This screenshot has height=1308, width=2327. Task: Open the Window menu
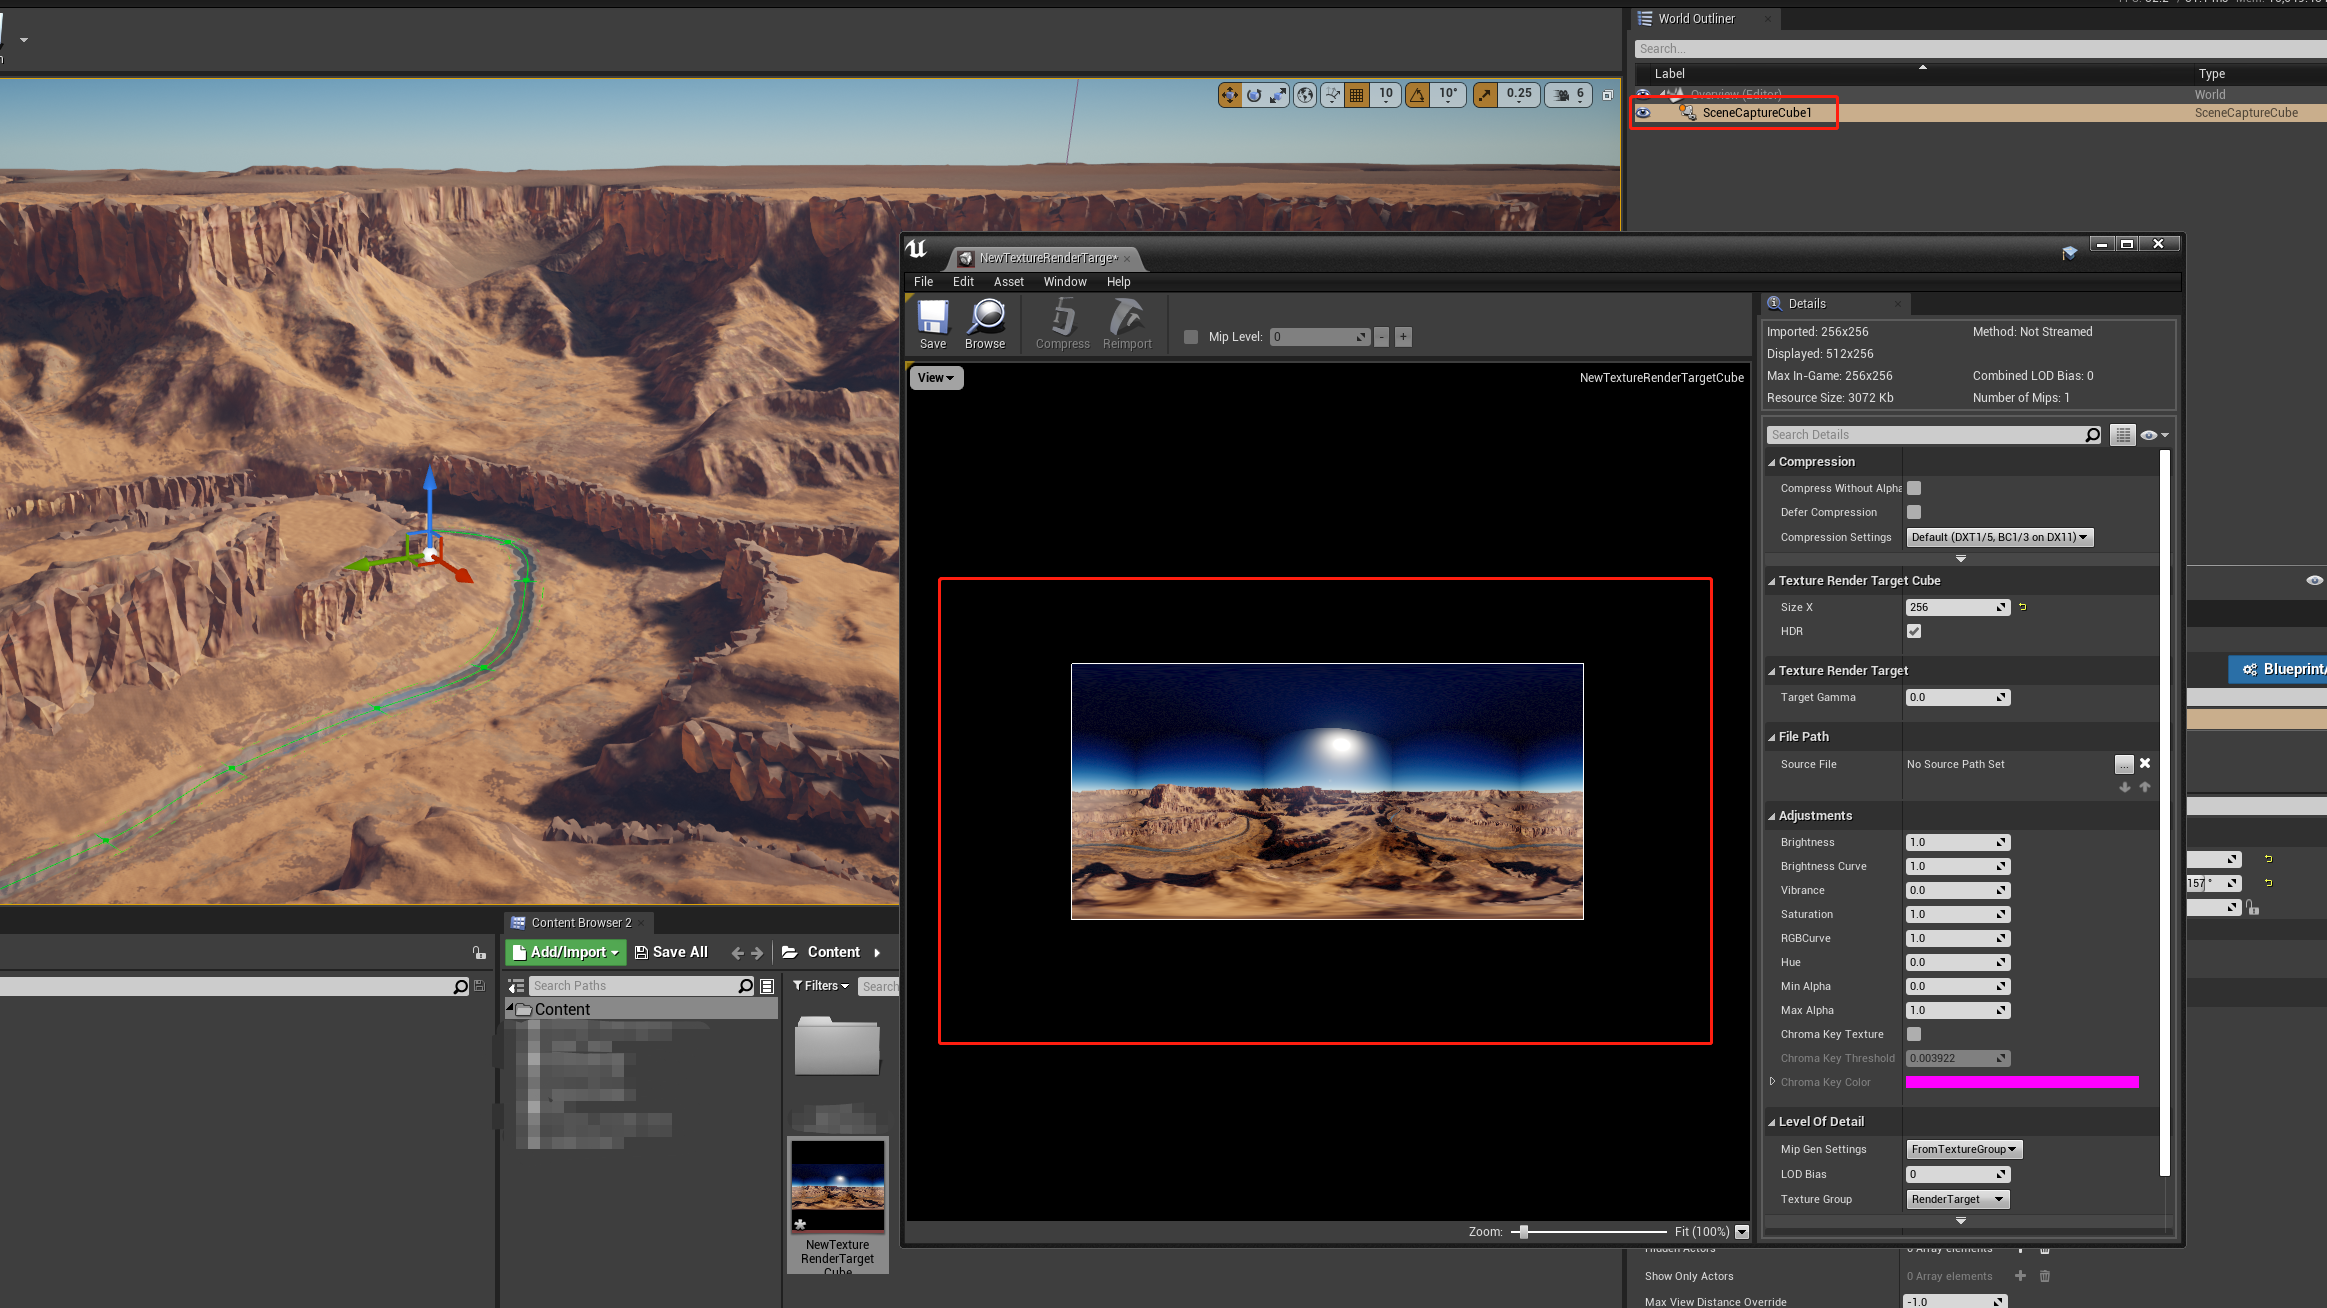tap(1064, 282)
